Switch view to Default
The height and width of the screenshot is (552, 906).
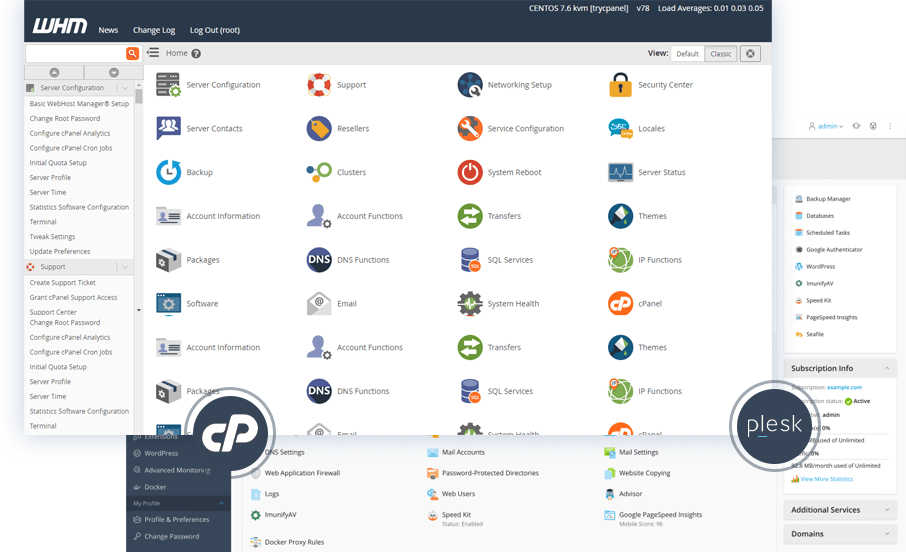click(687, 54)
